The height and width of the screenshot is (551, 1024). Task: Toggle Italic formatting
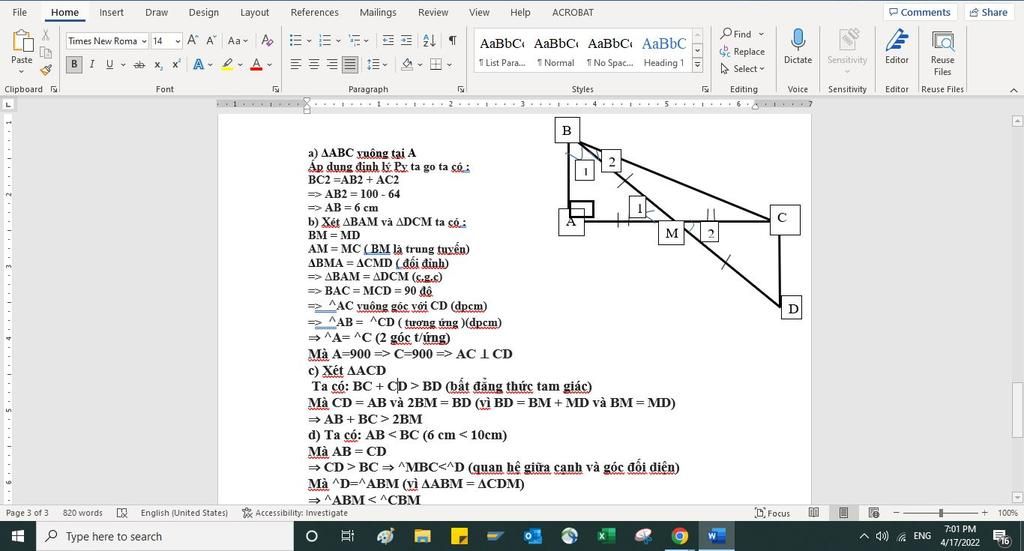(x=92, y=65)
